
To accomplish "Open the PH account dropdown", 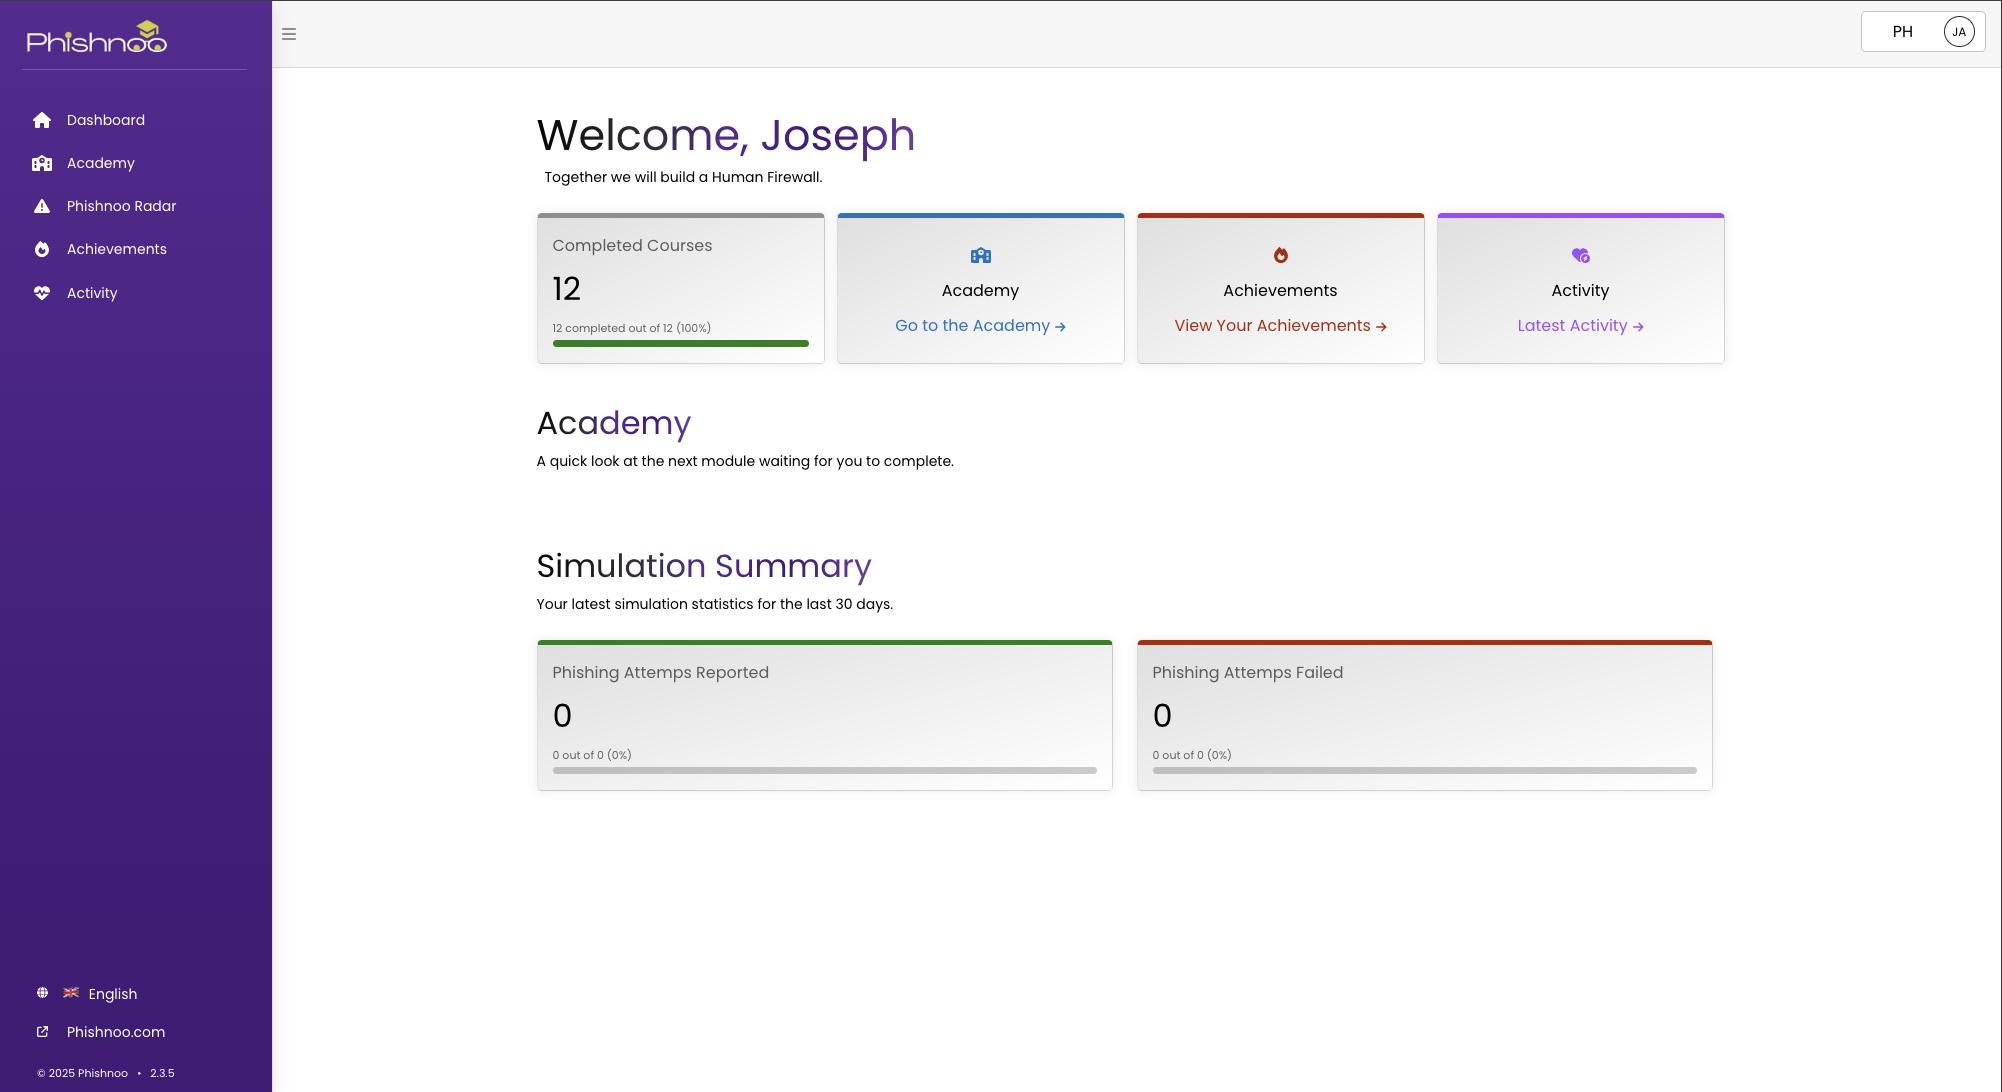I will pyautogui.click(x=1923, y=32).
